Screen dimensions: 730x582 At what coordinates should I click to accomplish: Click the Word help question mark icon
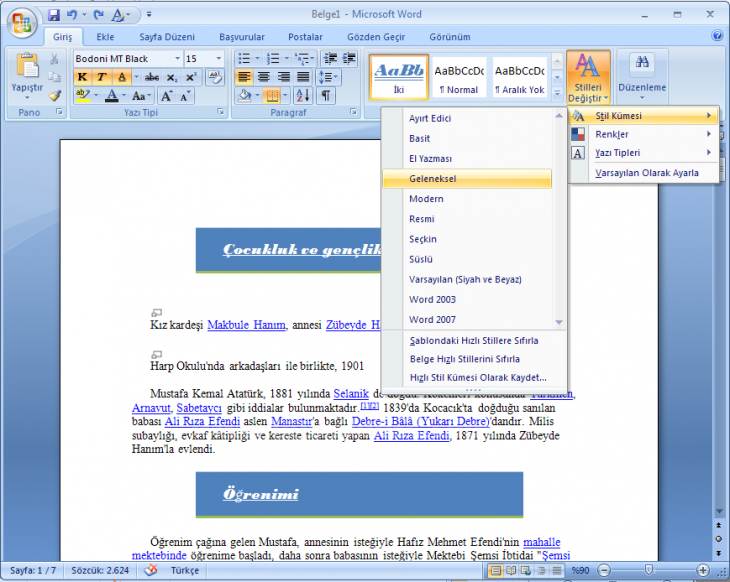(x=717, y=36)
